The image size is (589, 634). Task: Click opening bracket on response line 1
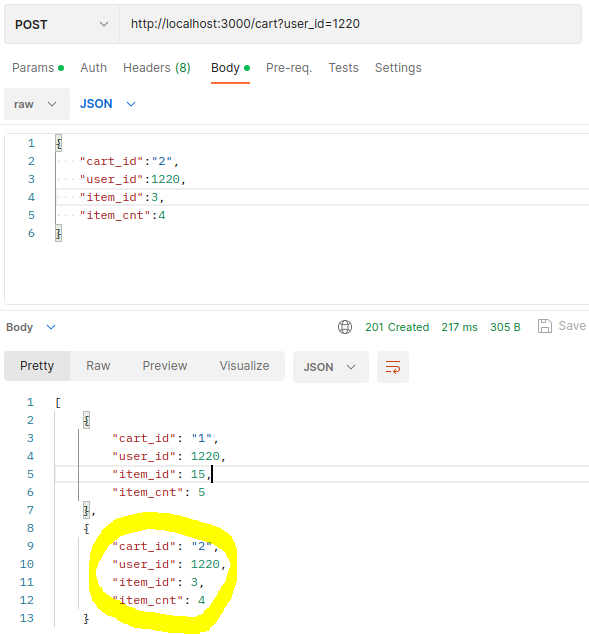click(58, 403)
